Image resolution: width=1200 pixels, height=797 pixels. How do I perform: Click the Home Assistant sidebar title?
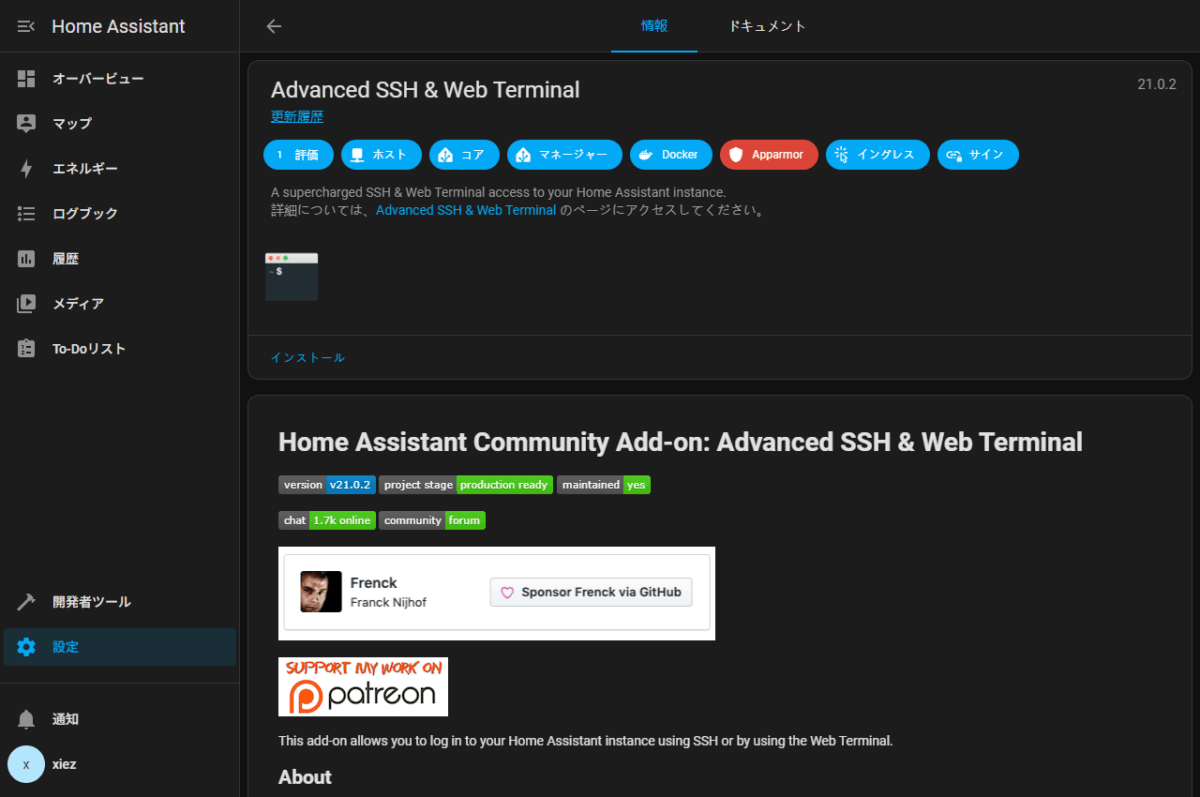pos(118,26)
